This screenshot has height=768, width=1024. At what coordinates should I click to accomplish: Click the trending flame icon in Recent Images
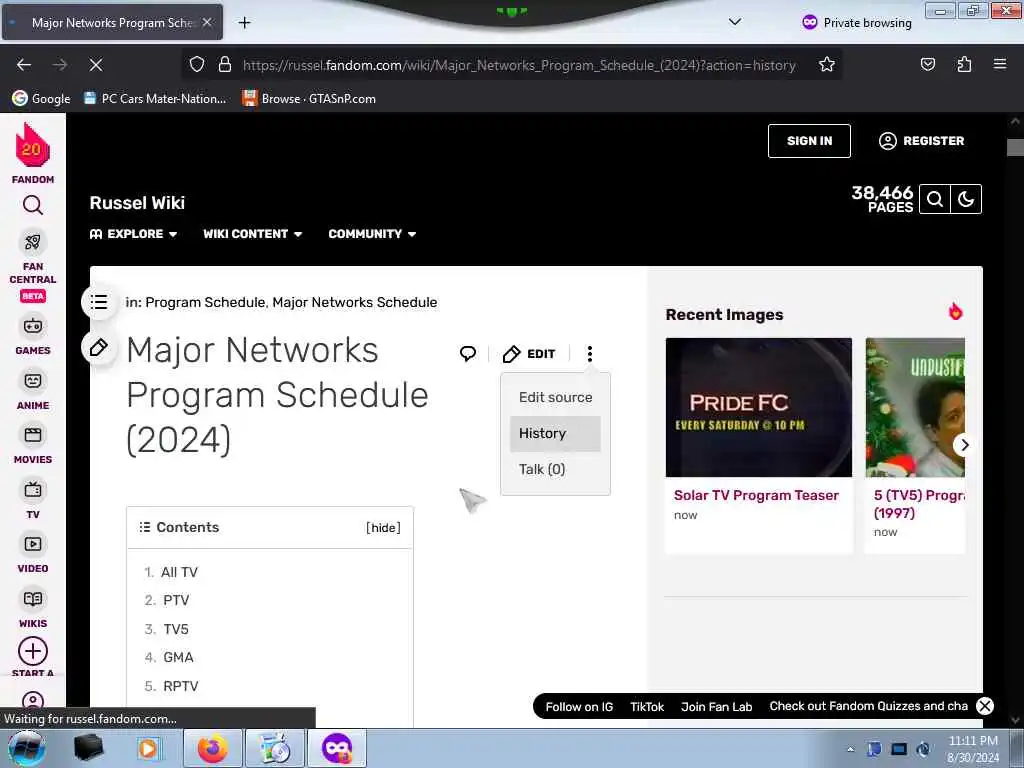coord(955,312)
